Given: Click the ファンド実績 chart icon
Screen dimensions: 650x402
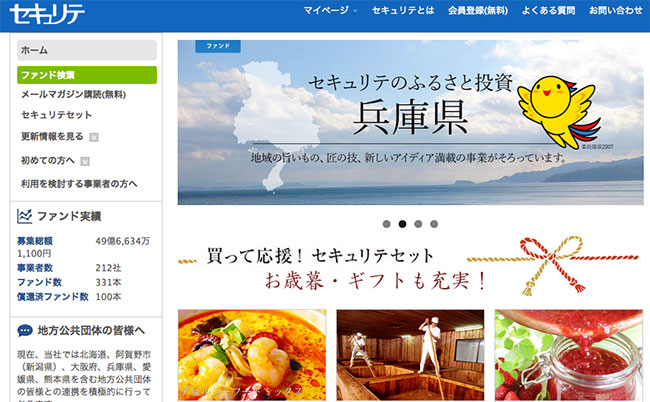Looking at the screenshot, I should pos(24,216).
